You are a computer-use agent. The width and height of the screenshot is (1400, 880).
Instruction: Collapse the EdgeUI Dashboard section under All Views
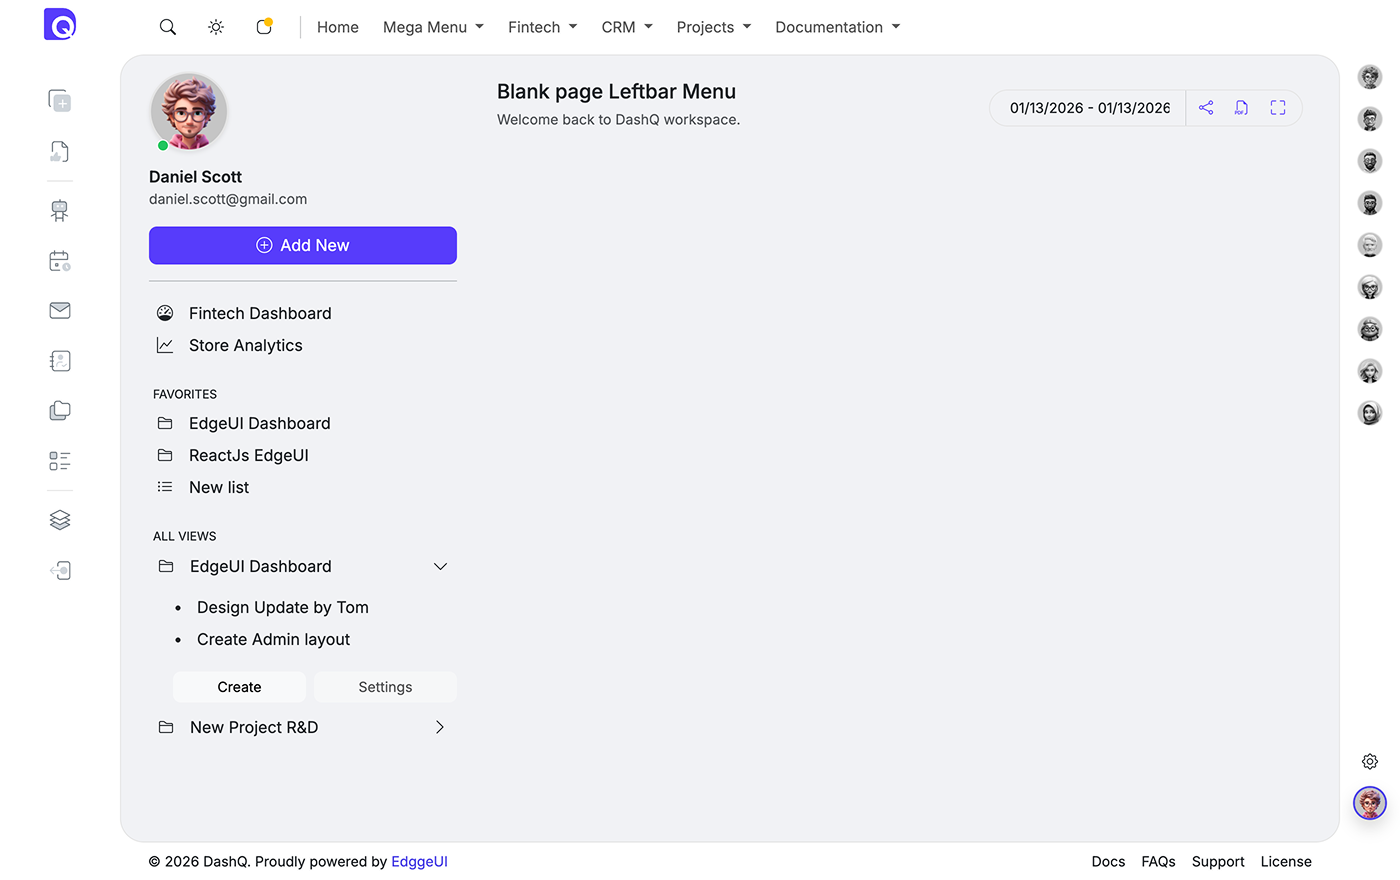(x=440, y=567)
